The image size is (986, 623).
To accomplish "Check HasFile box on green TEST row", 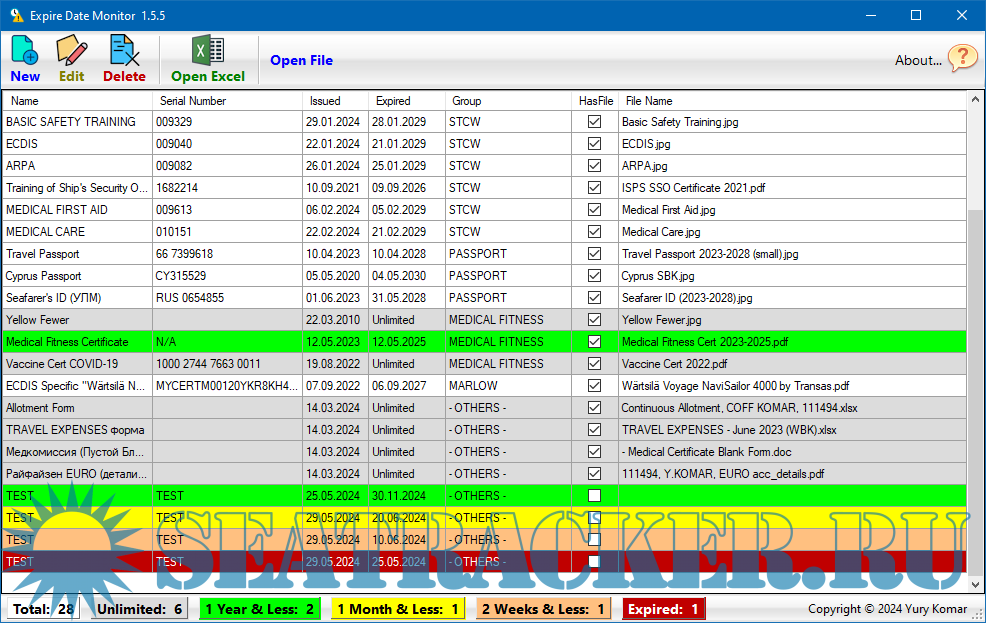I will click(594, 496).
